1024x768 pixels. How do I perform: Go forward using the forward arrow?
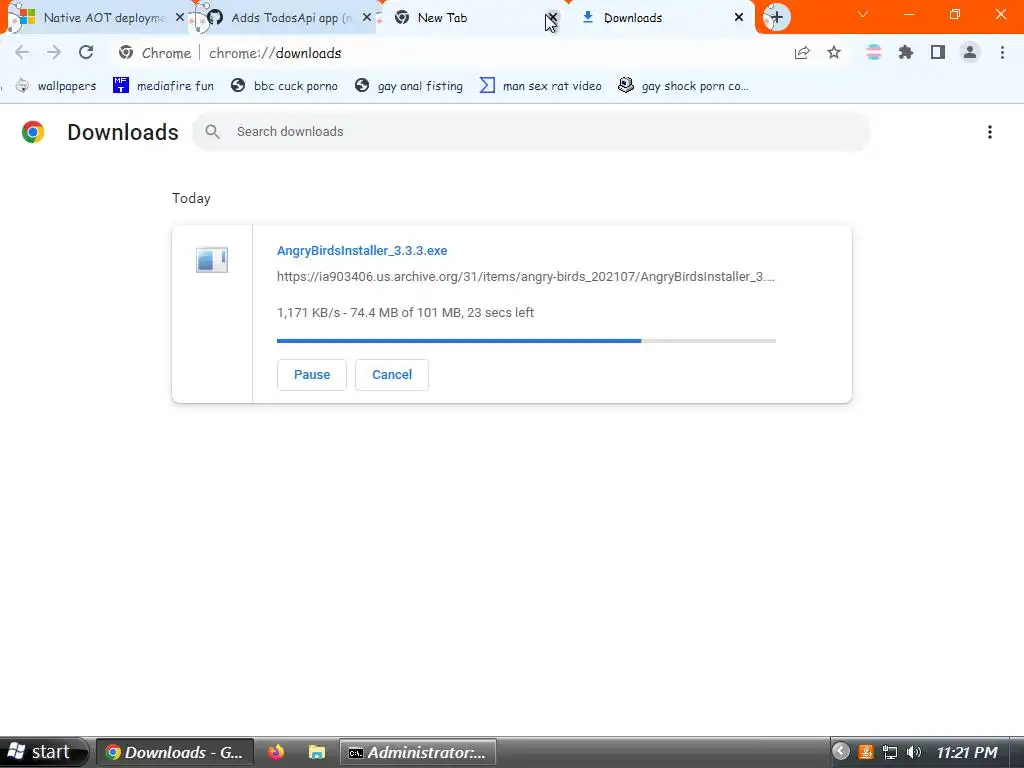coord(54,53)
